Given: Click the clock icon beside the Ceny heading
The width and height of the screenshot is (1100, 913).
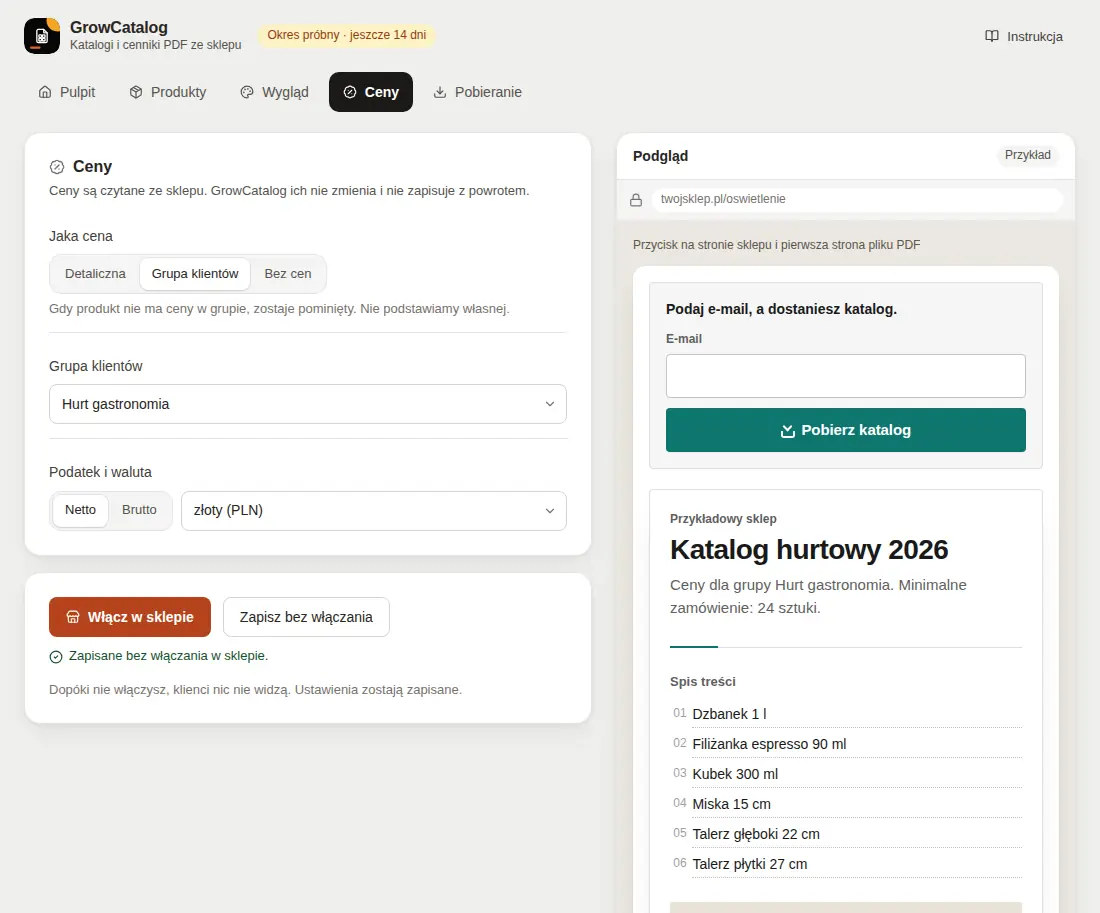Looking at the screenshot, I should point(57,167).
